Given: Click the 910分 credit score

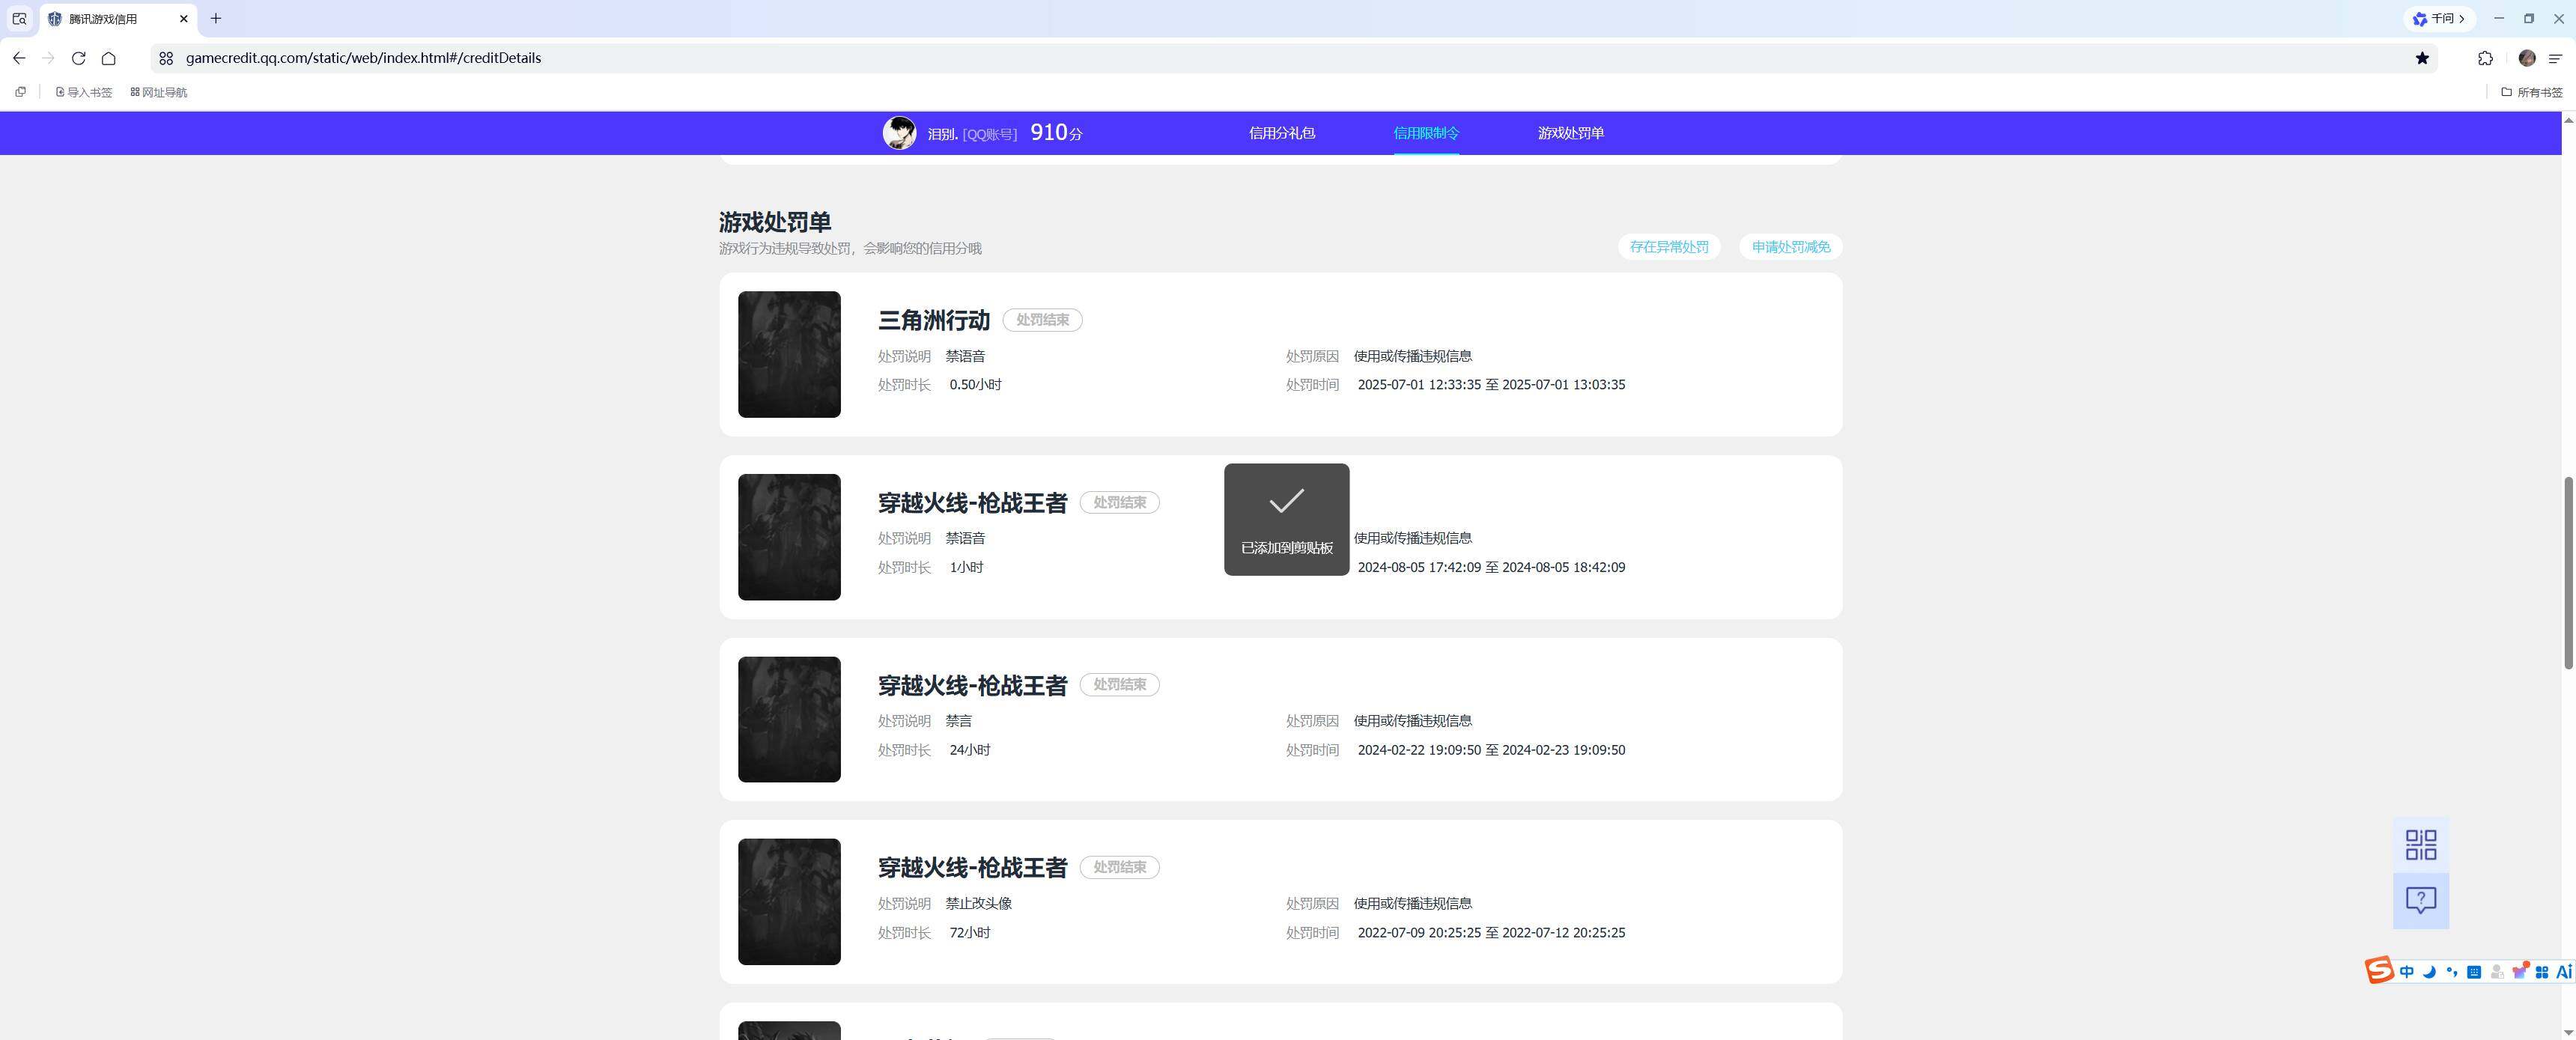Looking at the screenshot, I should click(x=1056, y=132).
